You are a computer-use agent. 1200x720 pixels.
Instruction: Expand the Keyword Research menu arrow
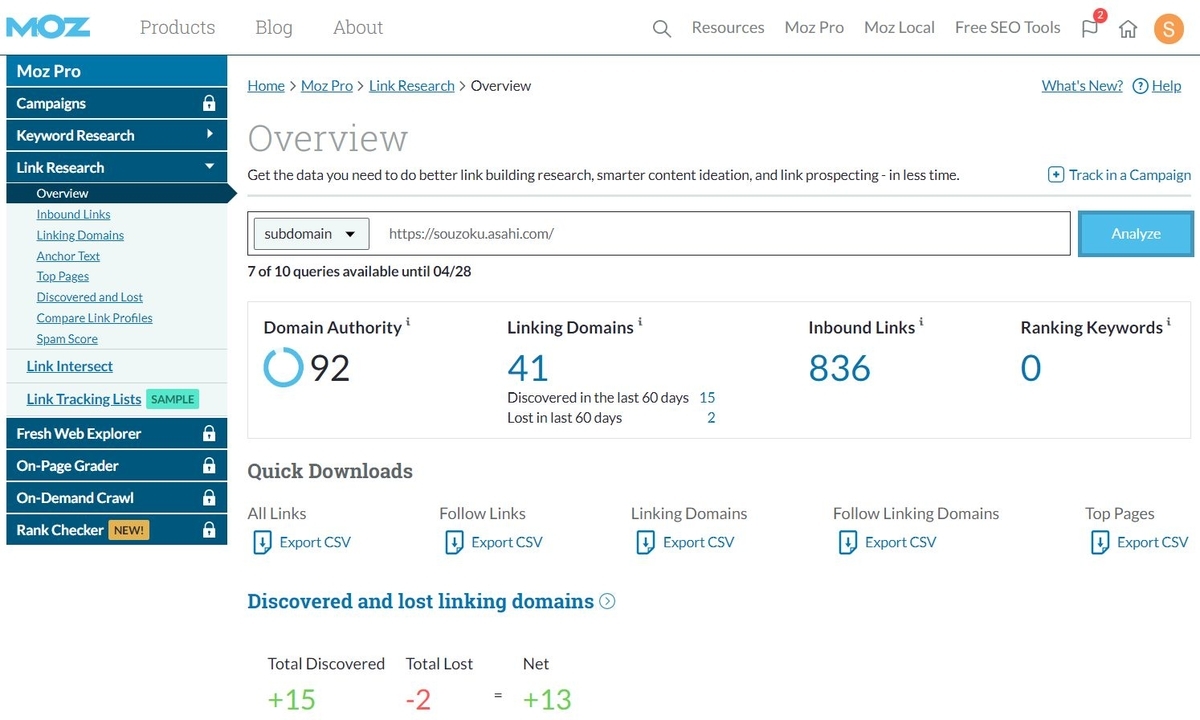tap(210, 134)
